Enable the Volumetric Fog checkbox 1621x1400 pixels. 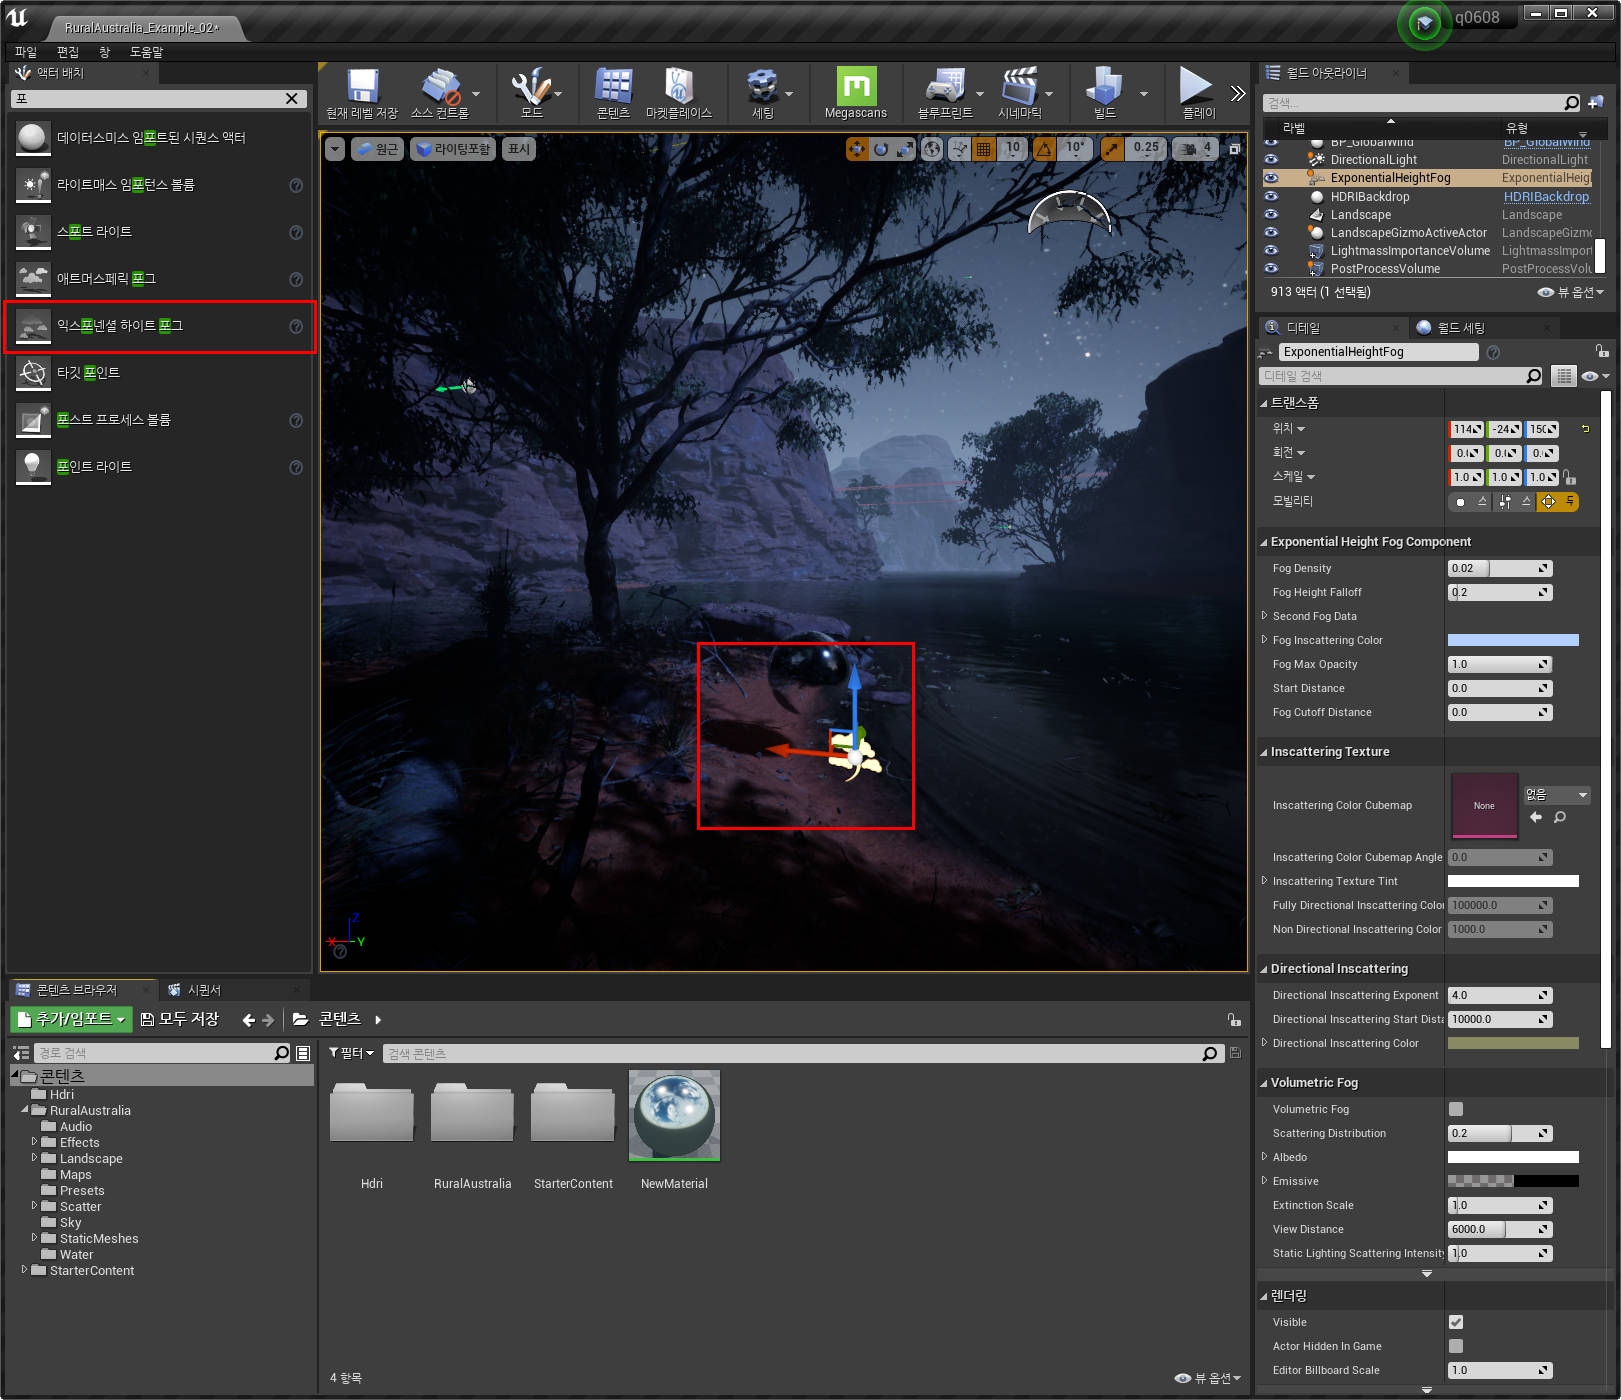click(x=1456, y=1109)
